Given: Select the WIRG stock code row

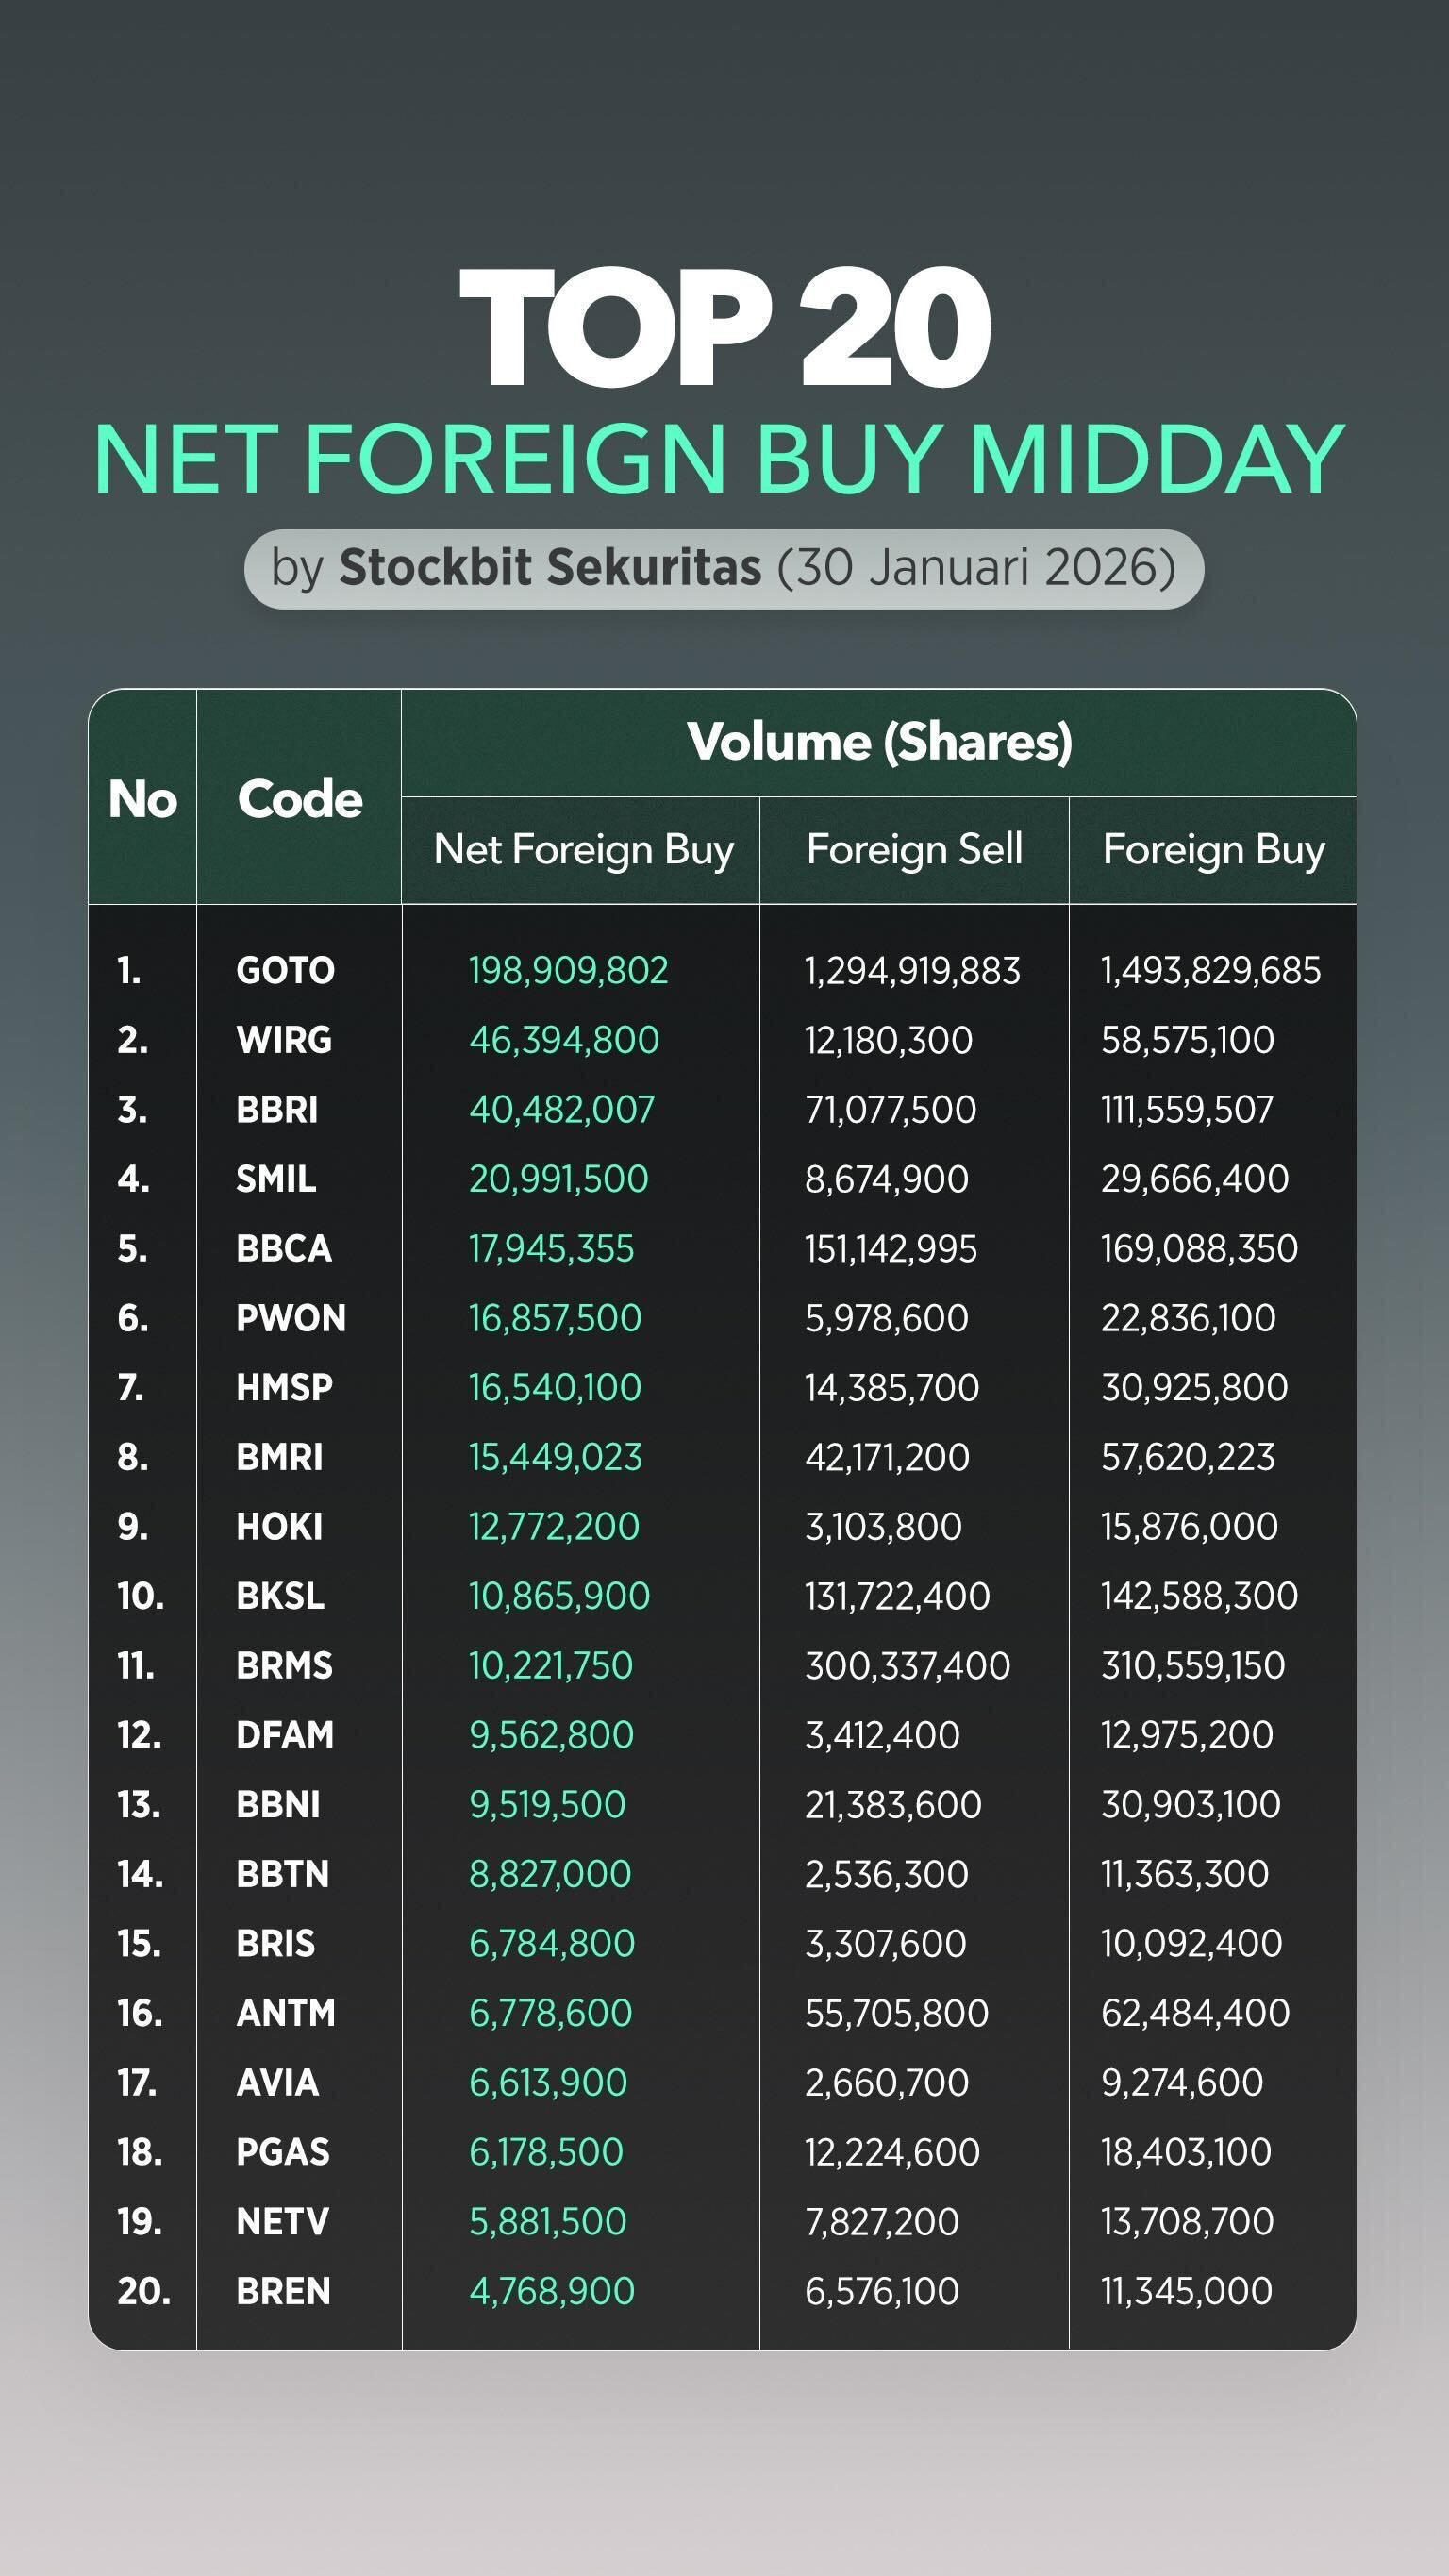Looking at the screenshot, I should coord(283,1040).
